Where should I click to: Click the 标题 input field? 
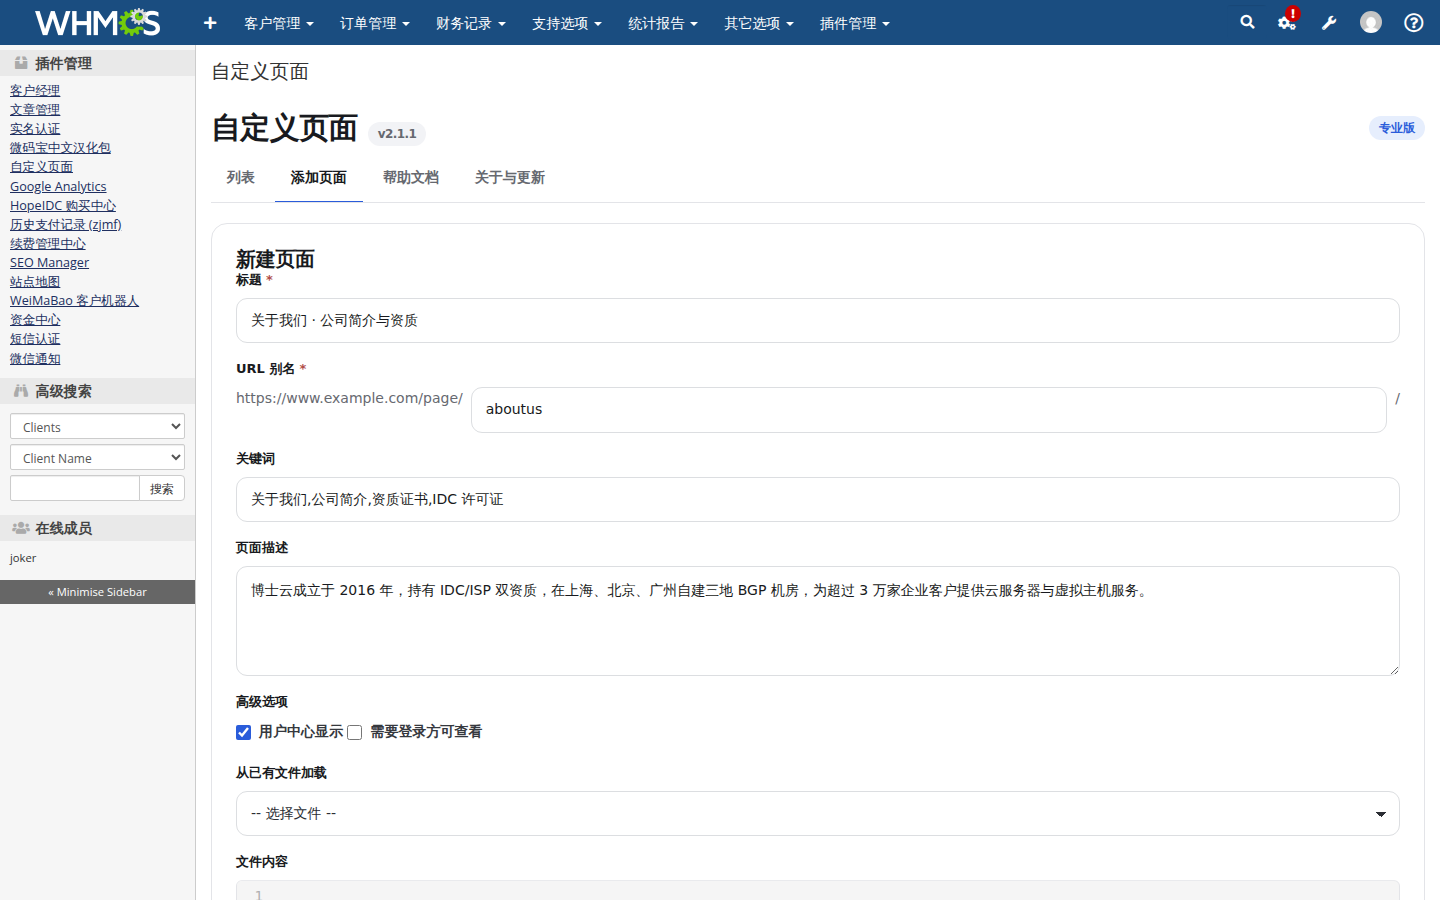818,321
